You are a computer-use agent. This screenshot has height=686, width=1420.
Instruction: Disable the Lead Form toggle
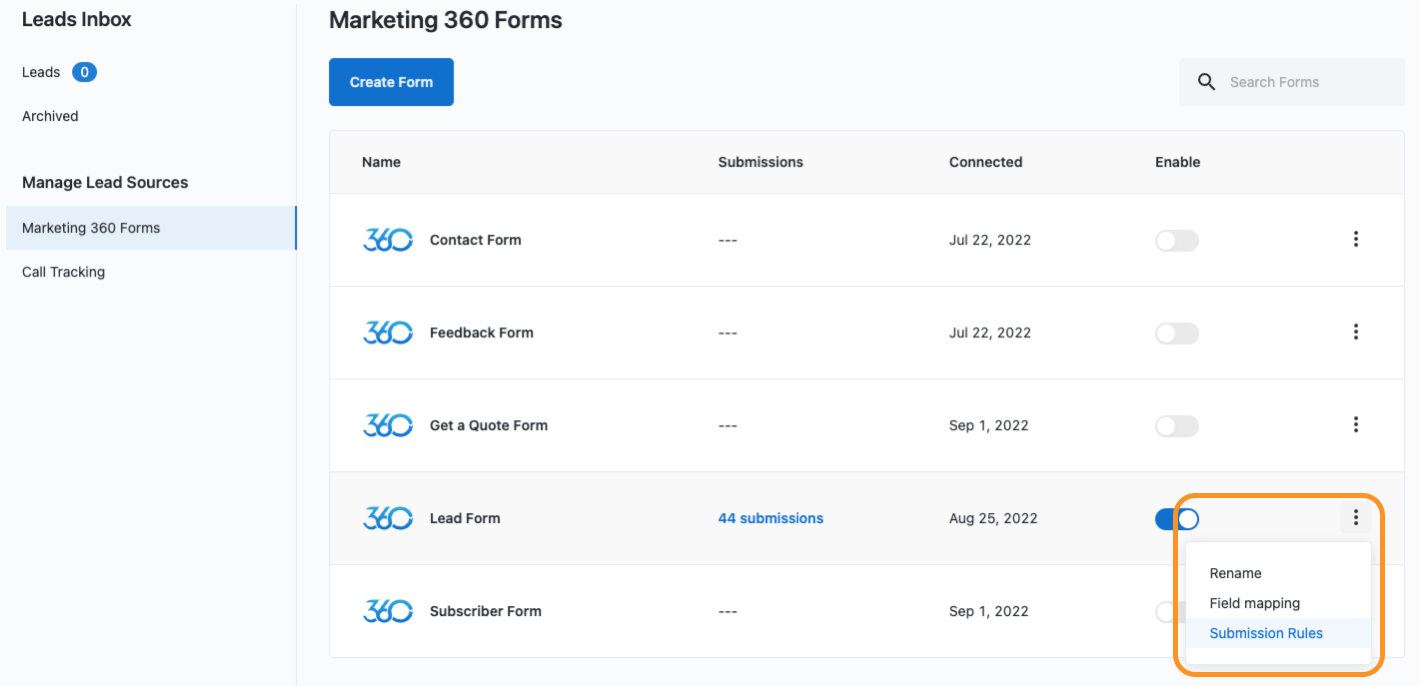click(1176, 518)
